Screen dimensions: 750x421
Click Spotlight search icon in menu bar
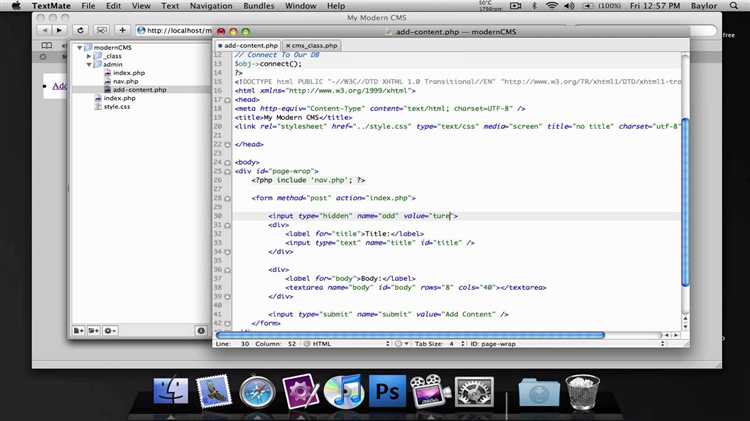pyautogui.click(x=734, y=6)
